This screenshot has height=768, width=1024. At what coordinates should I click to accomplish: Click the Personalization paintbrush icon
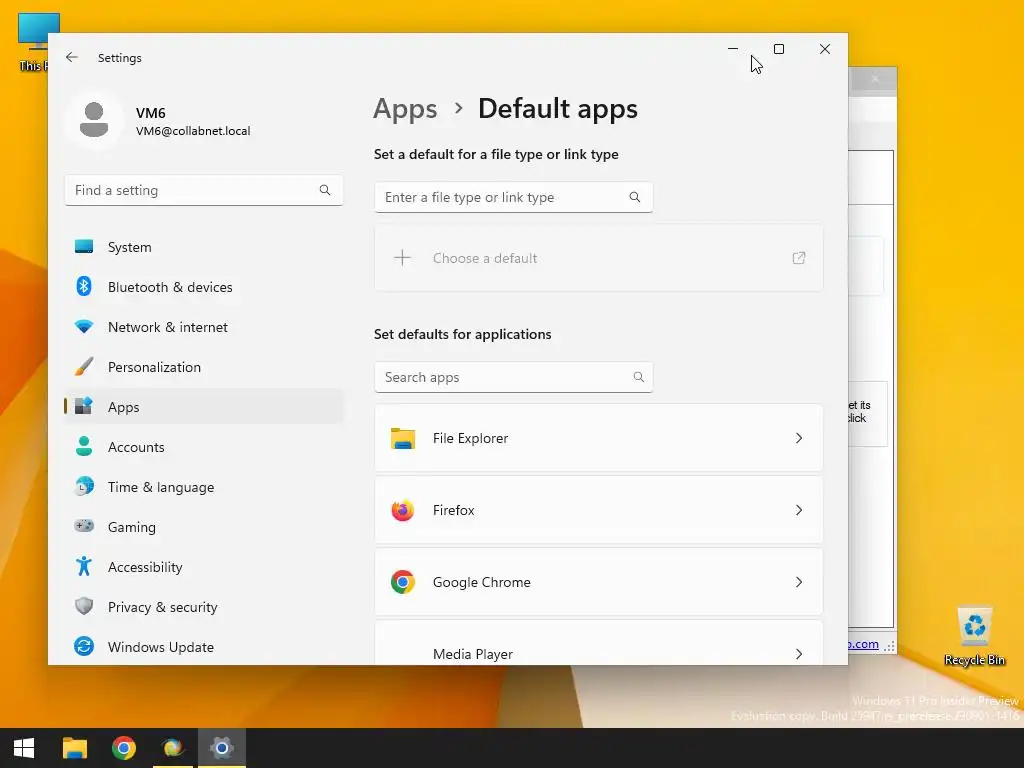pyautogui.click(x=84, y=366)
